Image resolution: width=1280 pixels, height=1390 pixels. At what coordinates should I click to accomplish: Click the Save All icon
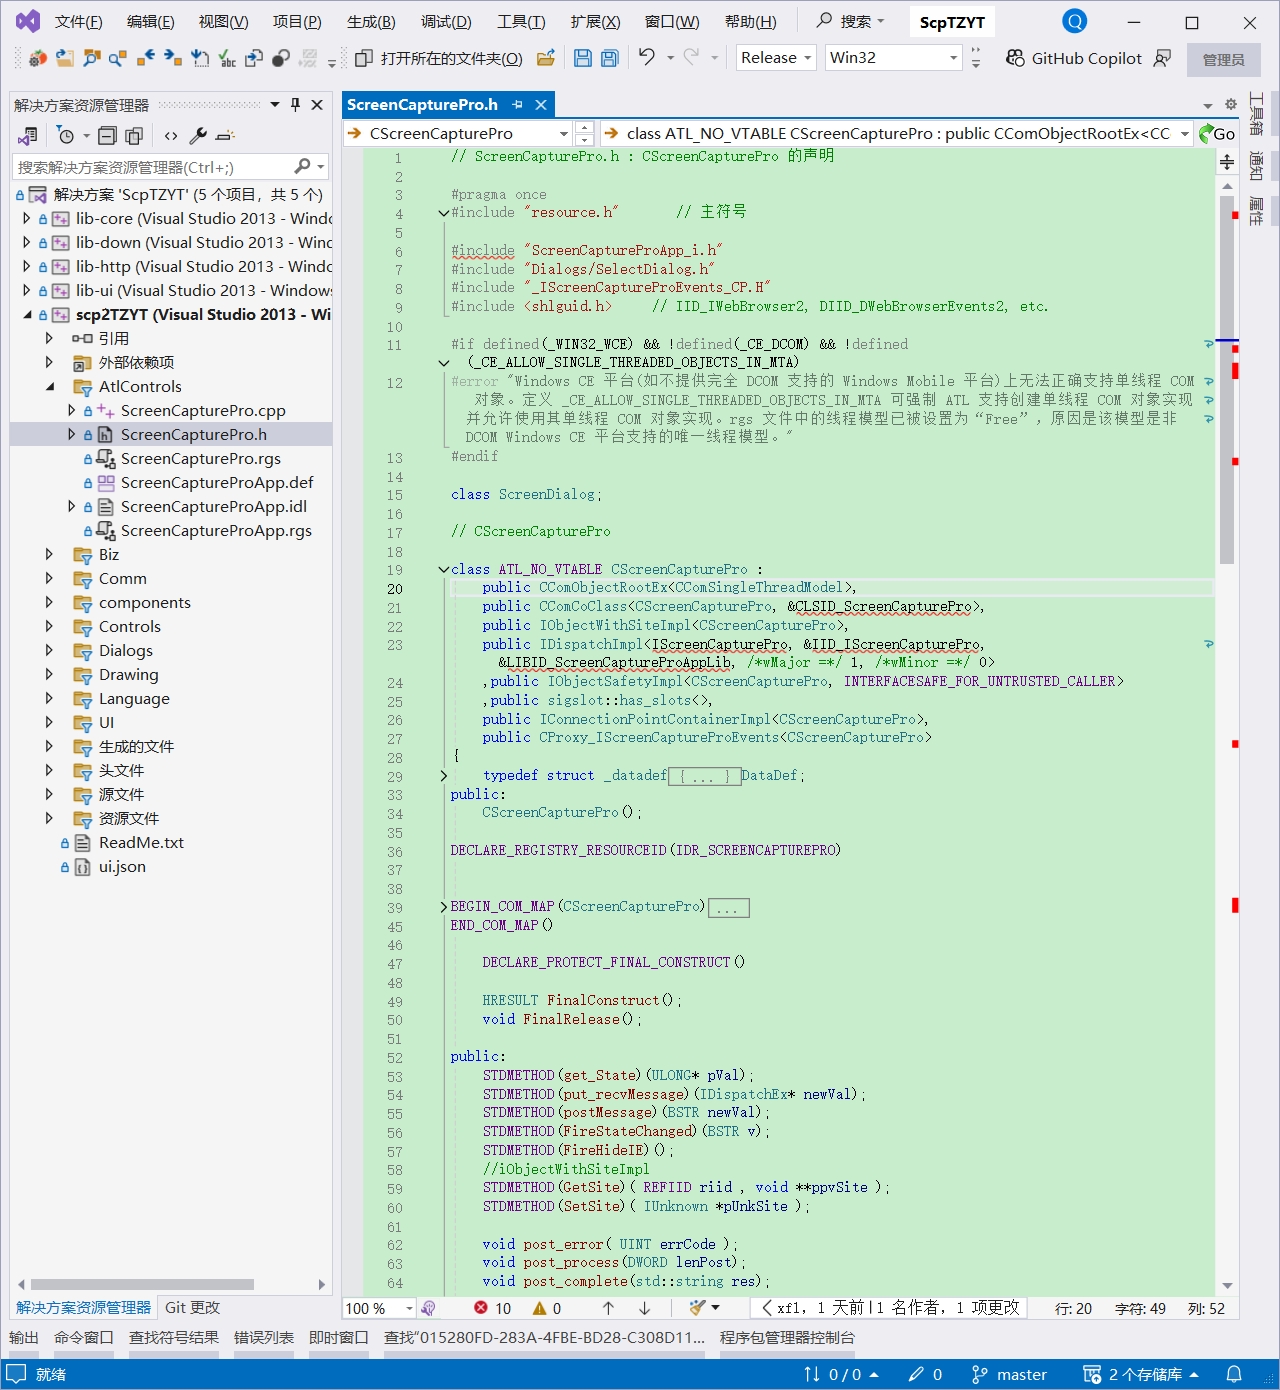pyautogui.click(x=610, y=58)
